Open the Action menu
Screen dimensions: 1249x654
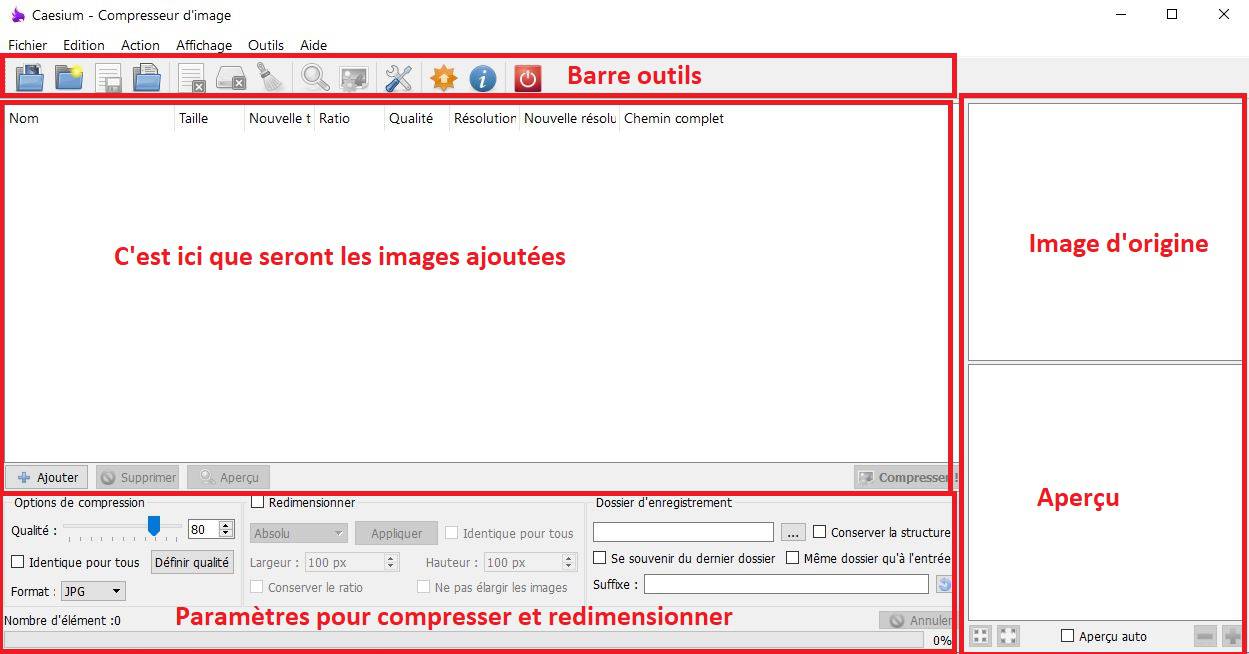pyautogui.click(x=140, y=45)
